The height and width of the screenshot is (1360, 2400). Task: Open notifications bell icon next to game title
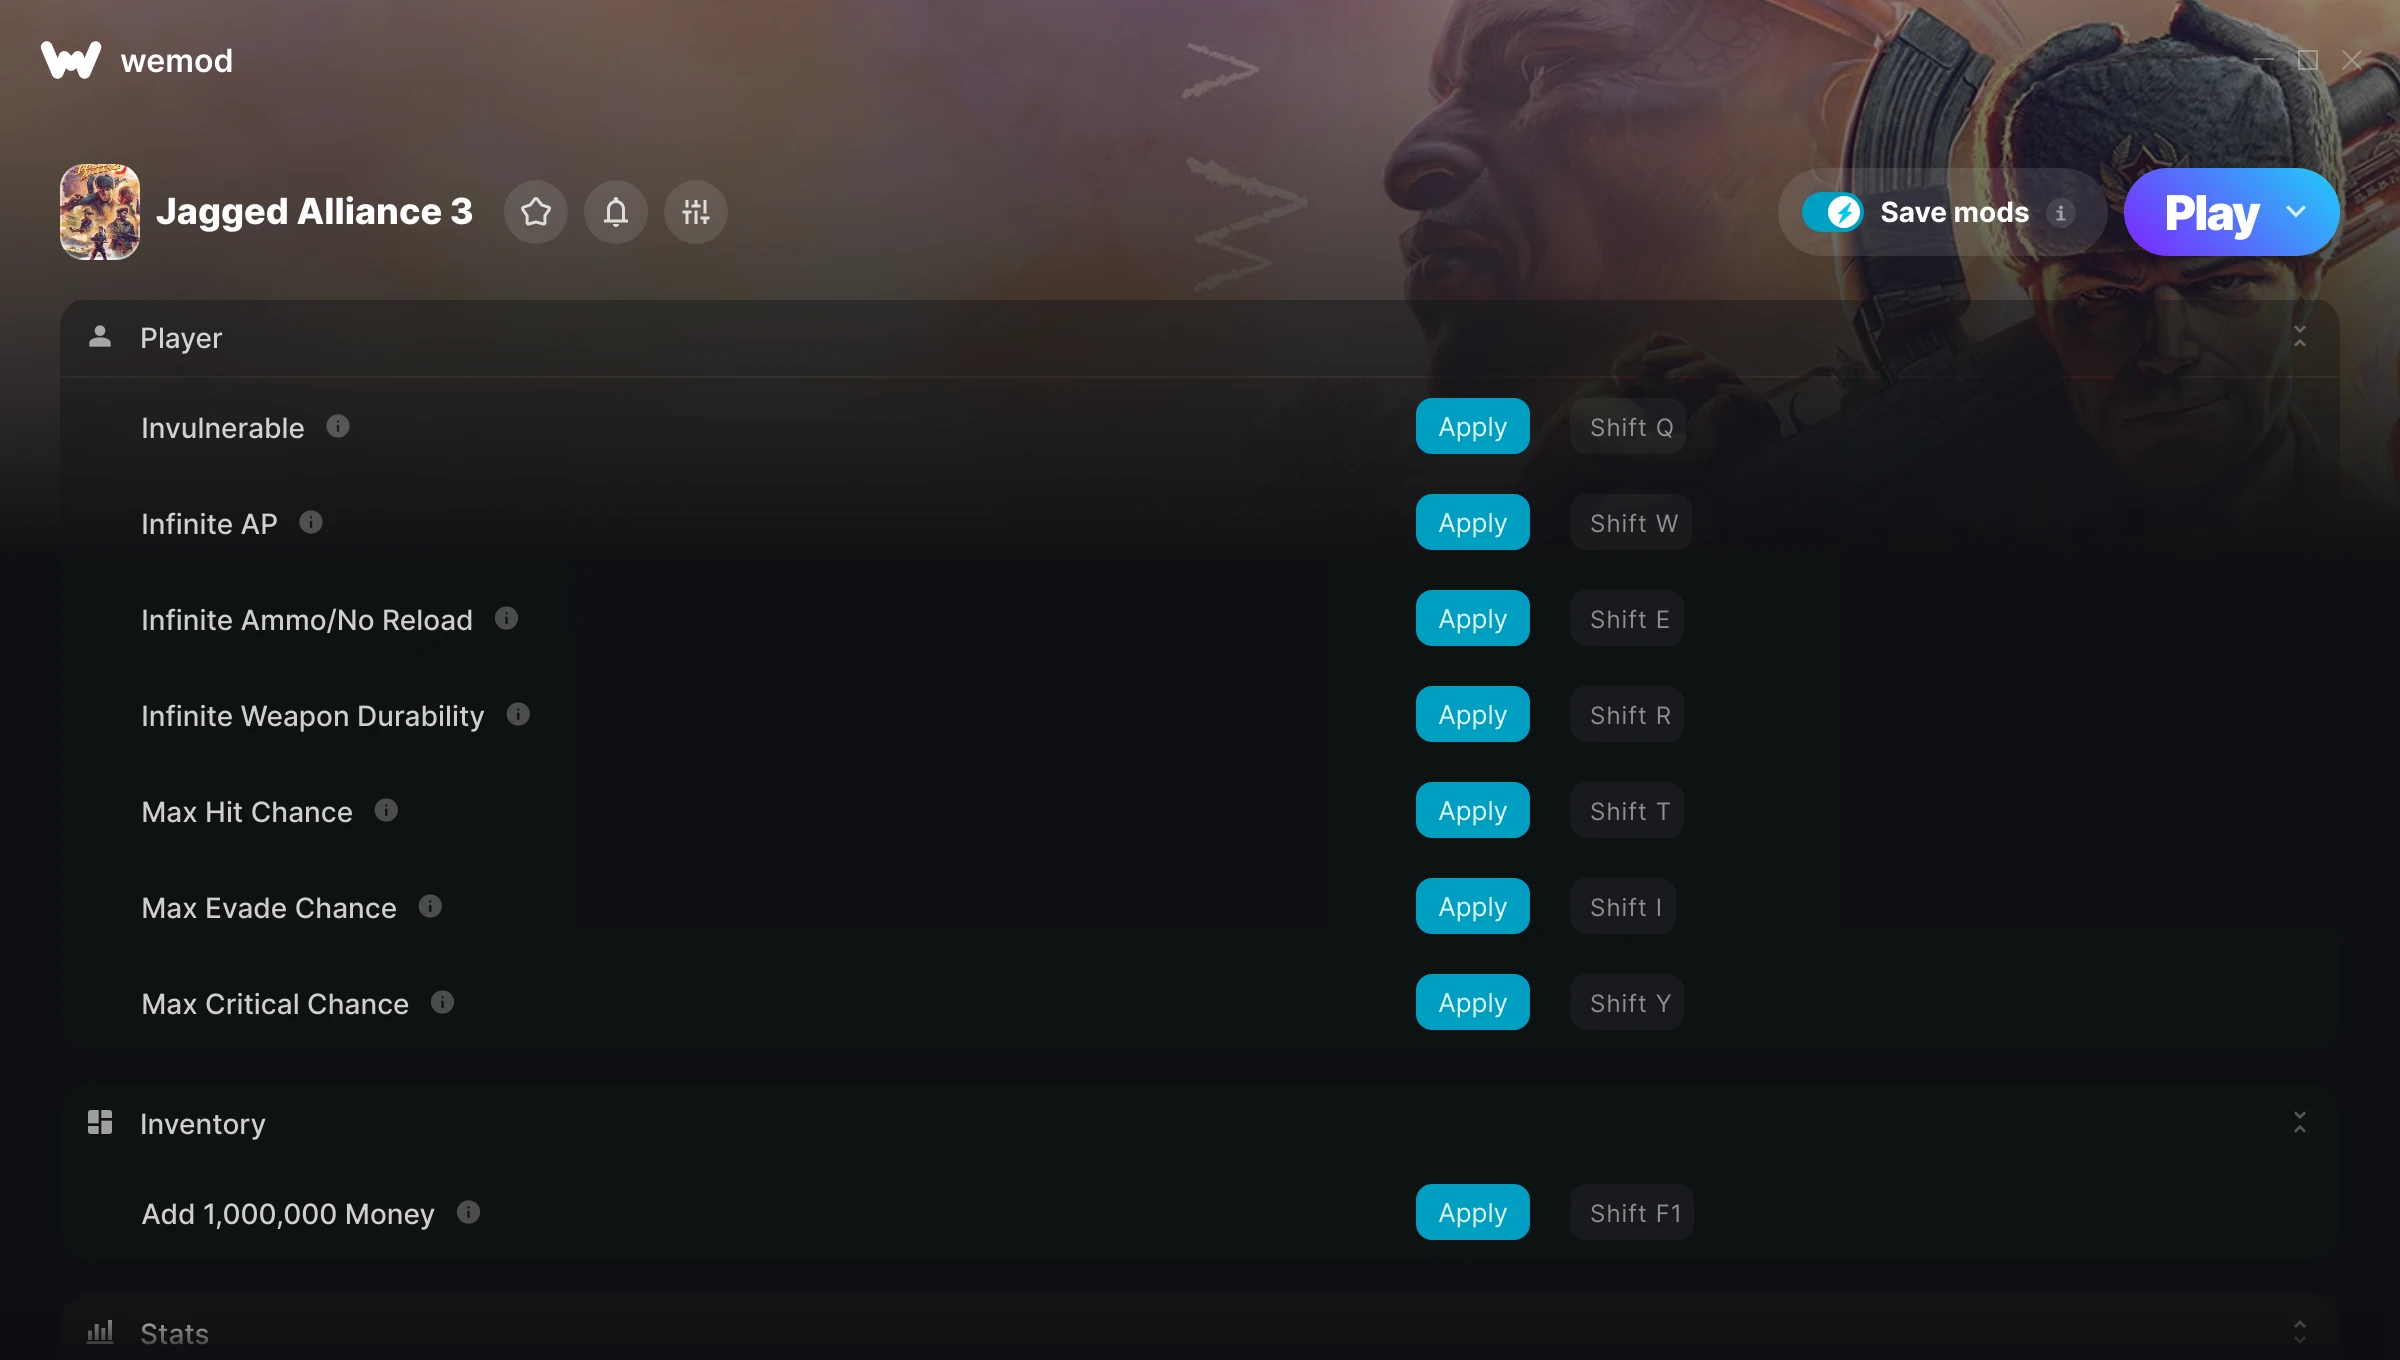click(616, 212)
